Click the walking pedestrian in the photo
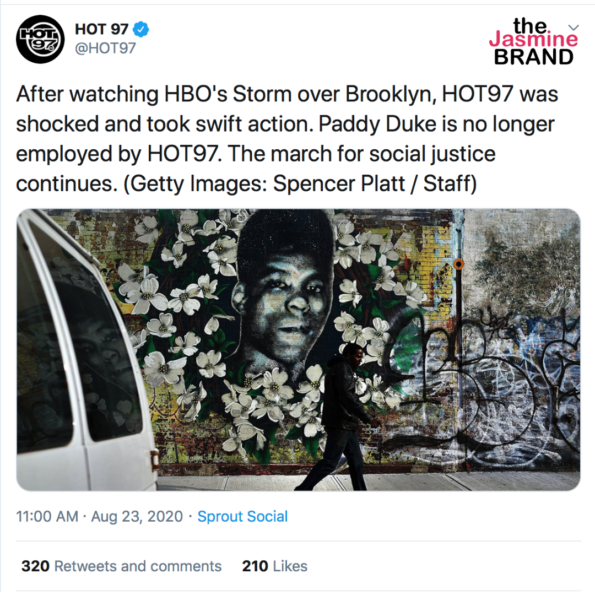The height and width of the screenshot is (595, 595). click(339, 417)
